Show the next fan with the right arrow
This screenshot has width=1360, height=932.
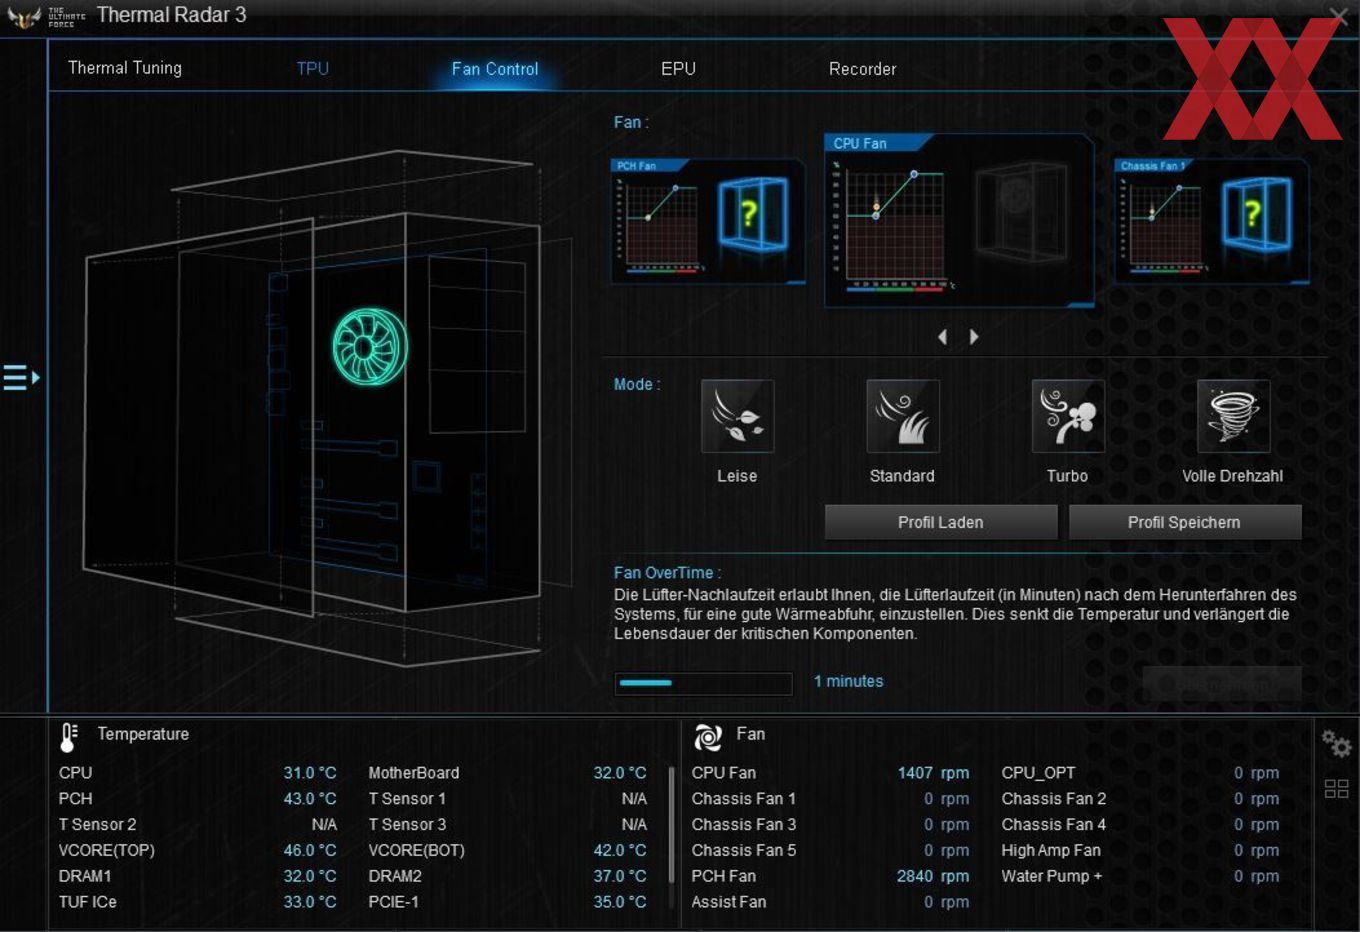[x=974, y=337]
